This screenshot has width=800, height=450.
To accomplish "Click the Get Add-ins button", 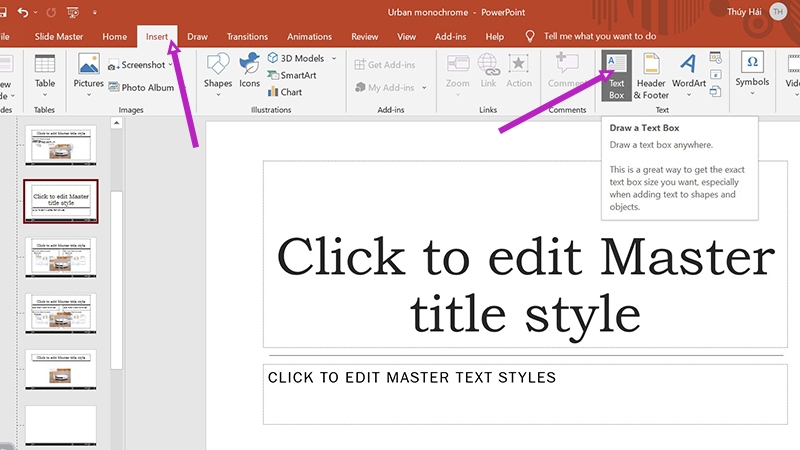I will (x=385, y=65).
